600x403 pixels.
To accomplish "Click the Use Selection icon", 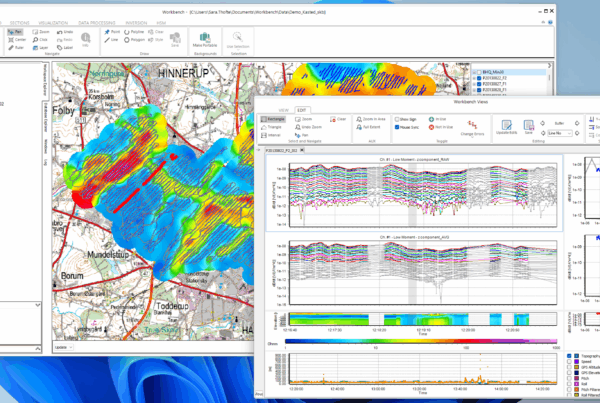I will pyautogui.click(x=238, y=38).
